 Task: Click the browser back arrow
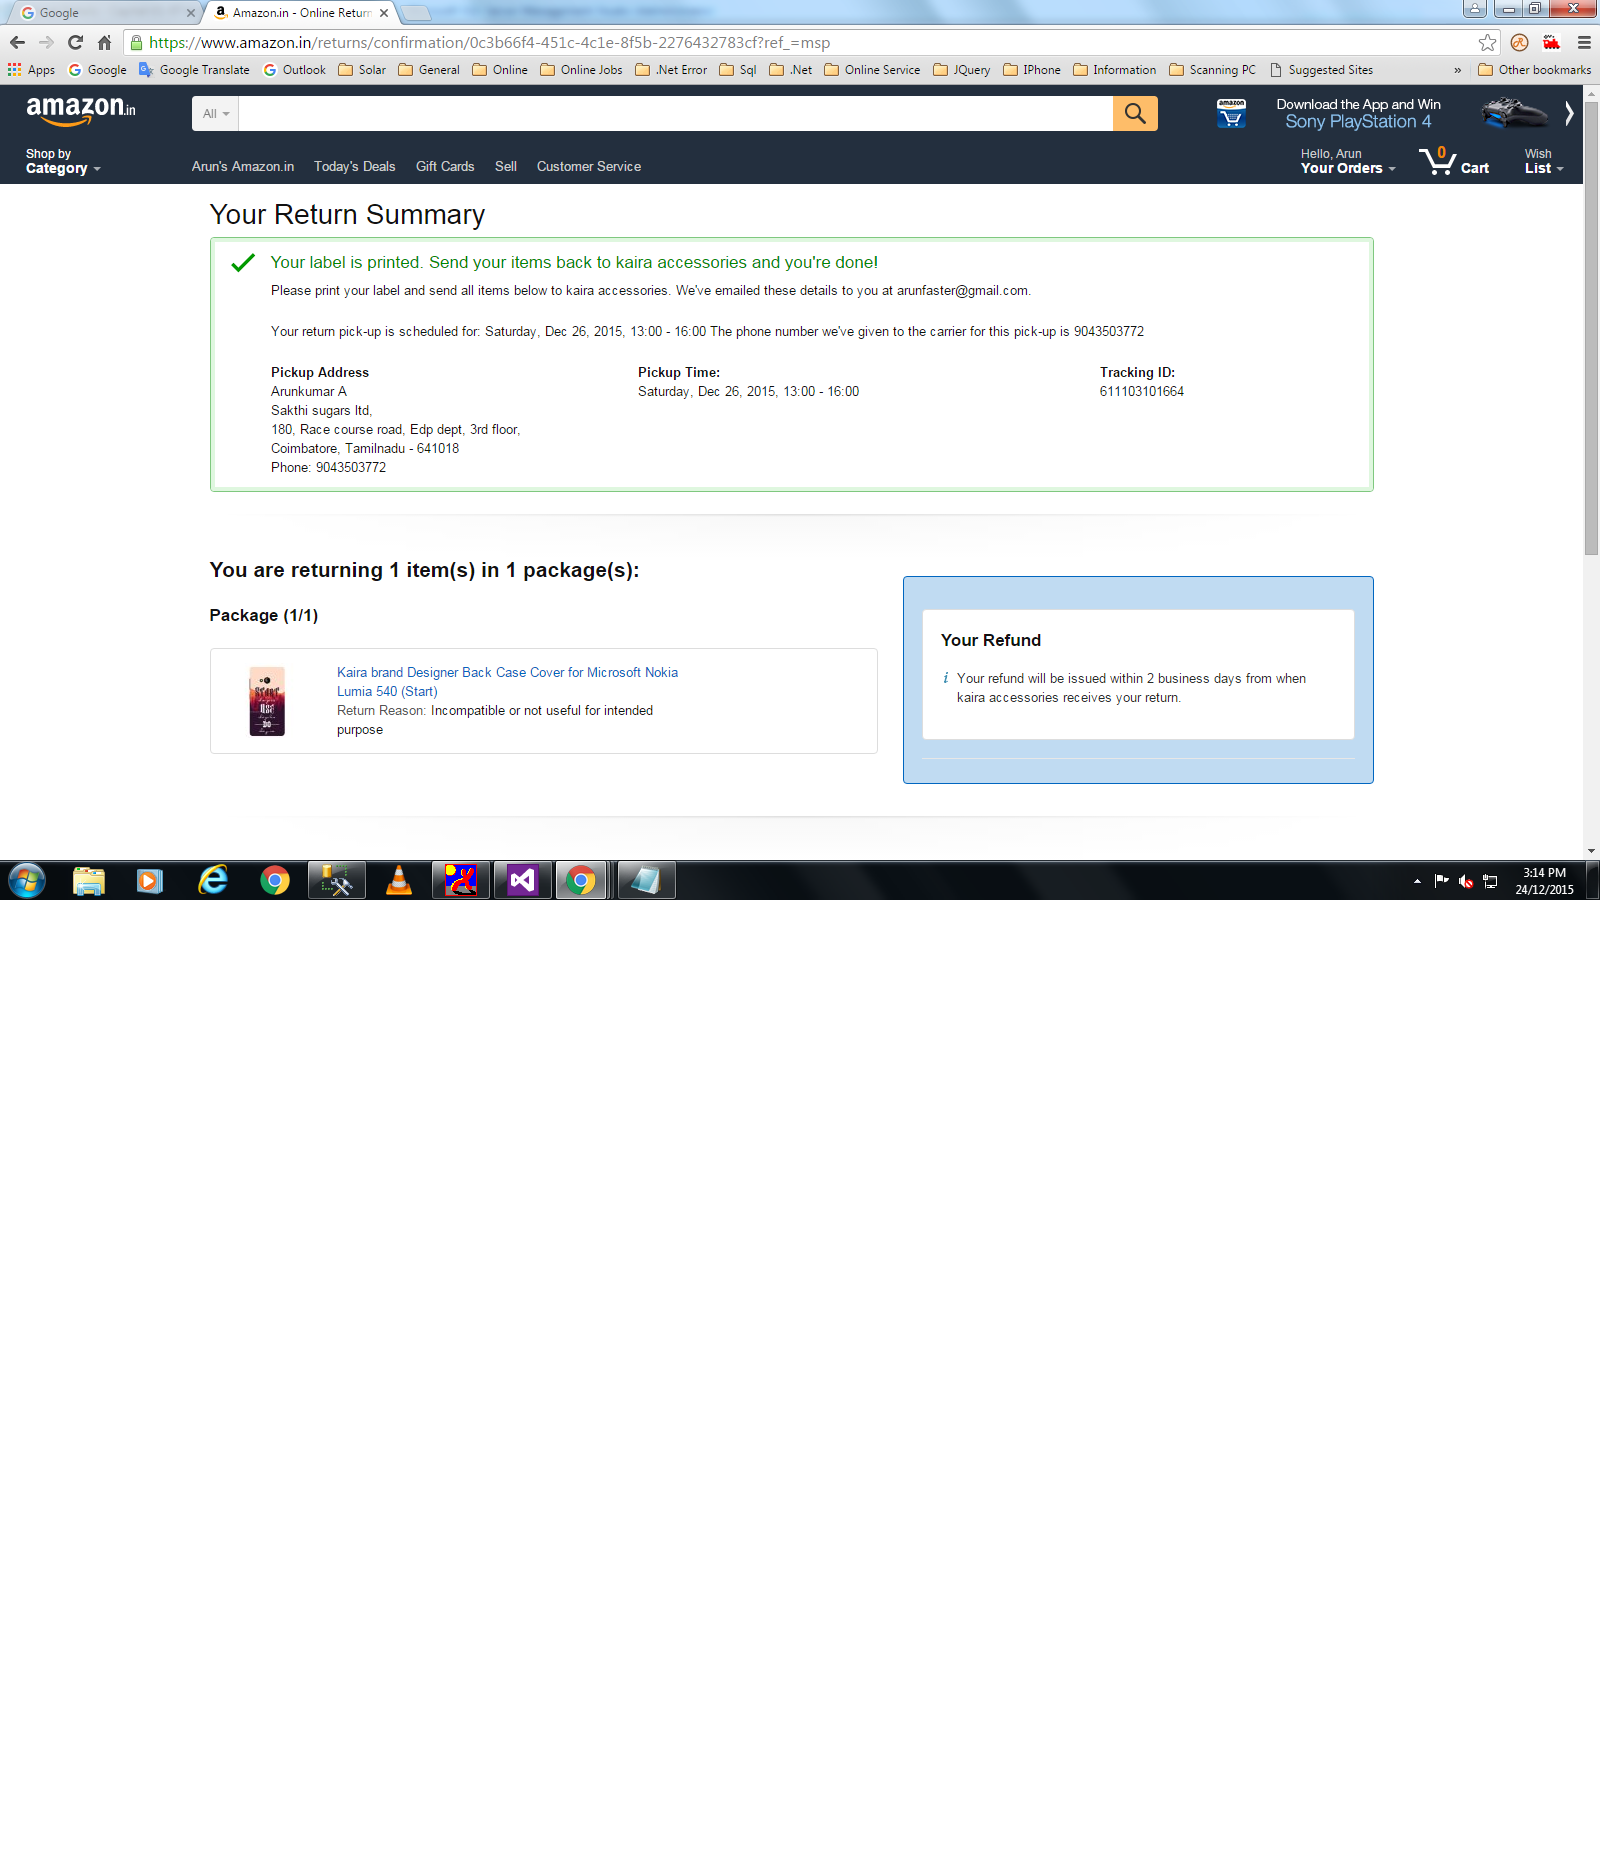coord(17,43)
